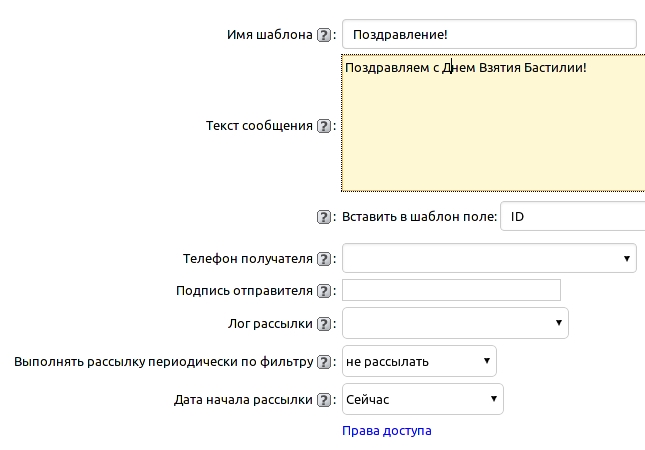The image size is (645, 450).
Task: Open help icon beside Текст сообщения
Action: (323, 127)
